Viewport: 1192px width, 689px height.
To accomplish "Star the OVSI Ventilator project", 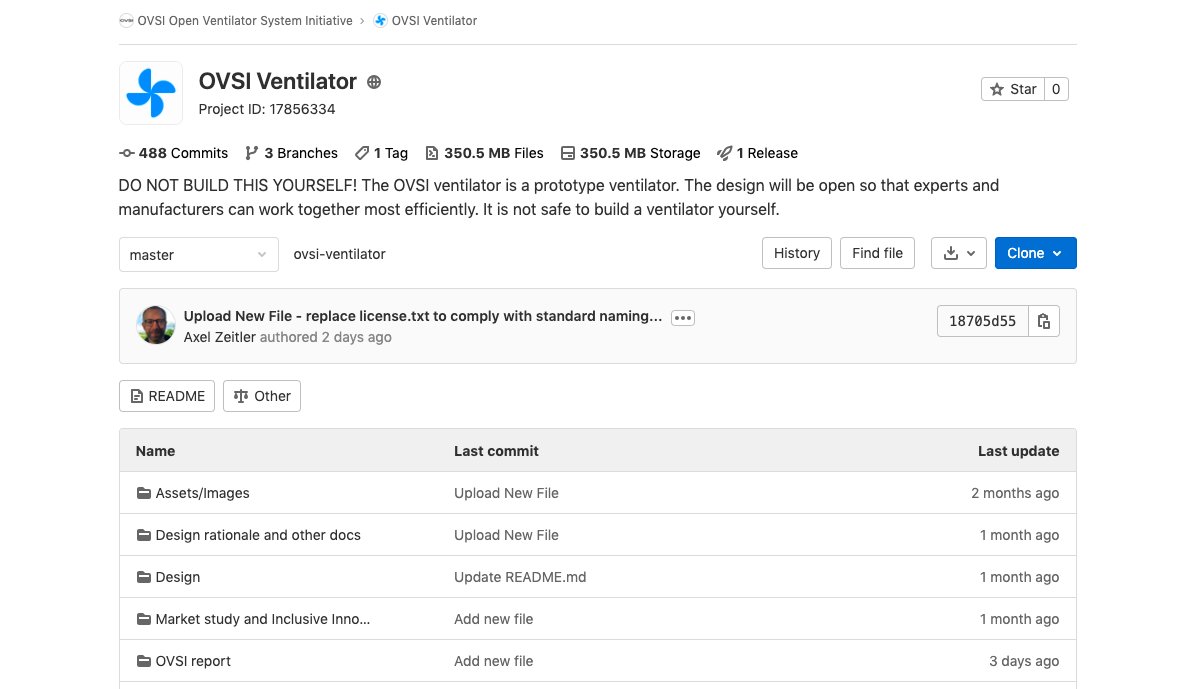I will click(x=1013, y=89).
